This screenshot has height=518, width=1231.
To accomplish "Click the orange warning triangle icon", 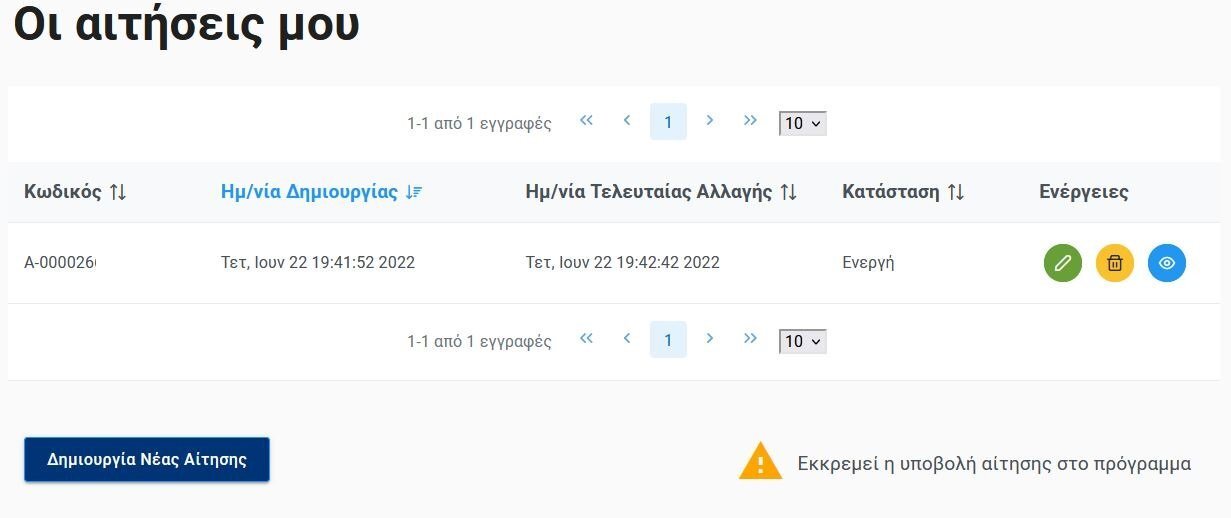I will point(760,461).
